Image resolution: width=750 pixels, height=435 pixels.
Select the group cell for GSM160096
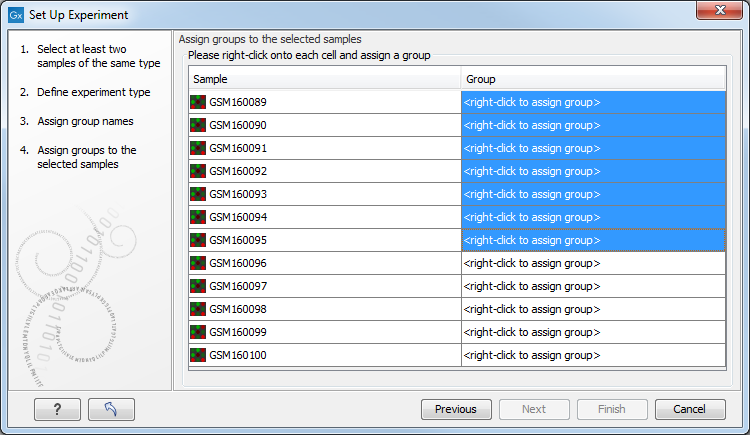pyautogui.click(x=593, y=263)
